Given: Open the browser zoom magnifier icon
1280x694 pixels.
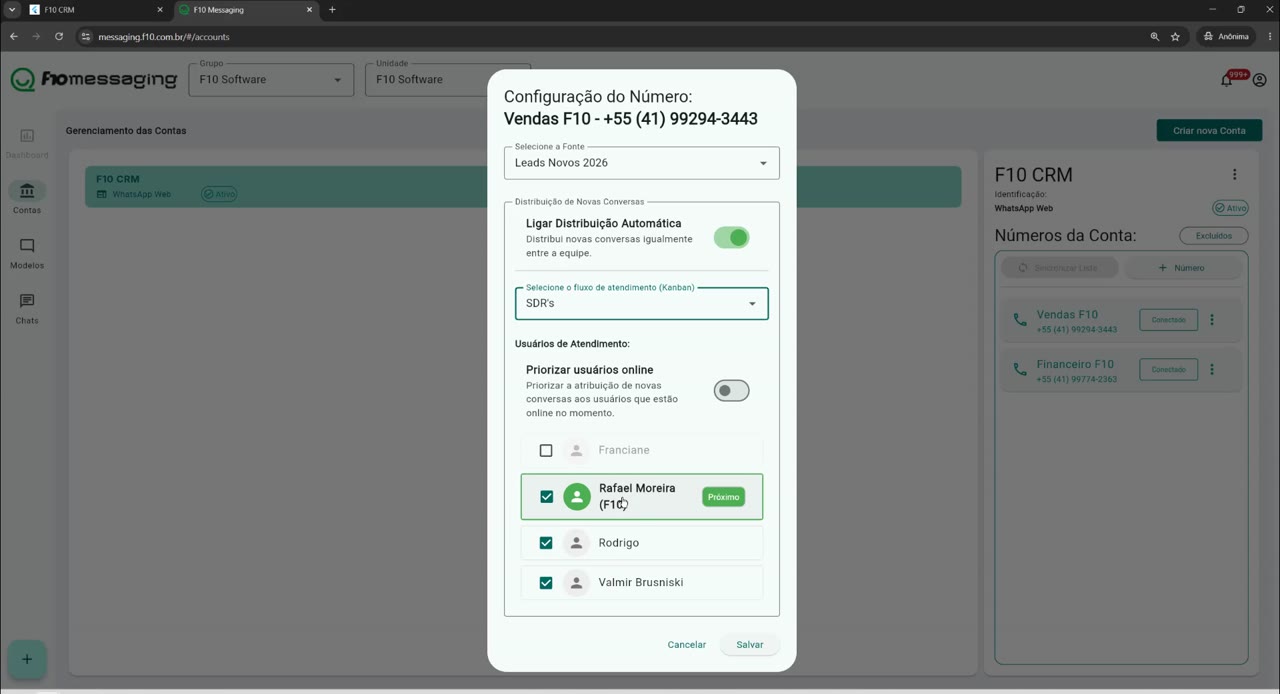Looking at the screenshot, I should tap(1154, 37).
